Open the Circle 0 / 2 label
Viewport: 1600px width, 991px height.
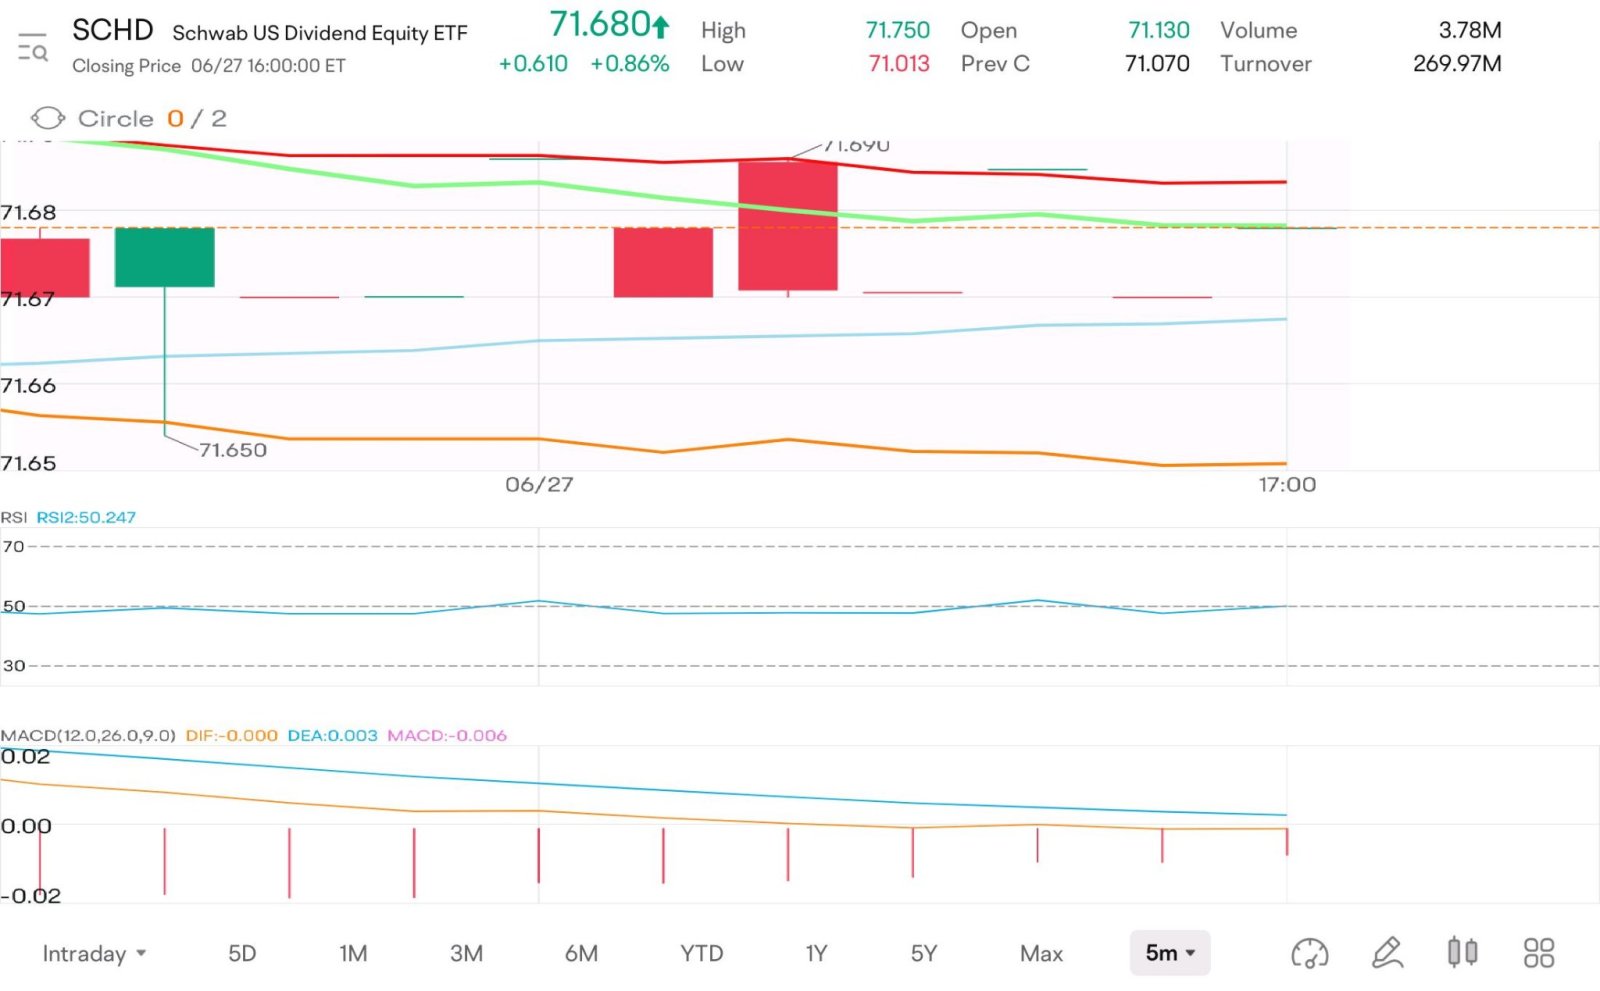tap(152, 118)
